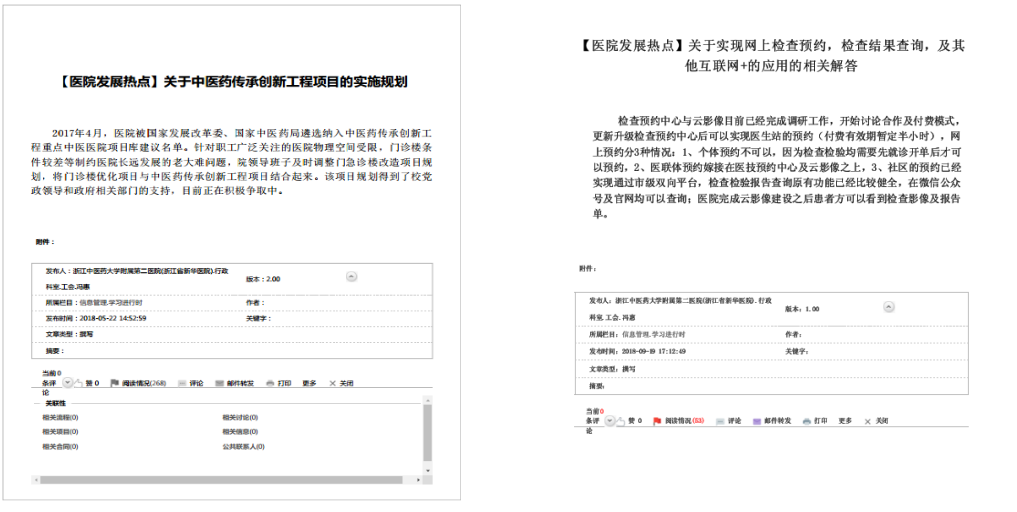Viewport: 1017px width, 512px height.
Task: Expand the comments dropdown arrow in left document
Action: 67,382
